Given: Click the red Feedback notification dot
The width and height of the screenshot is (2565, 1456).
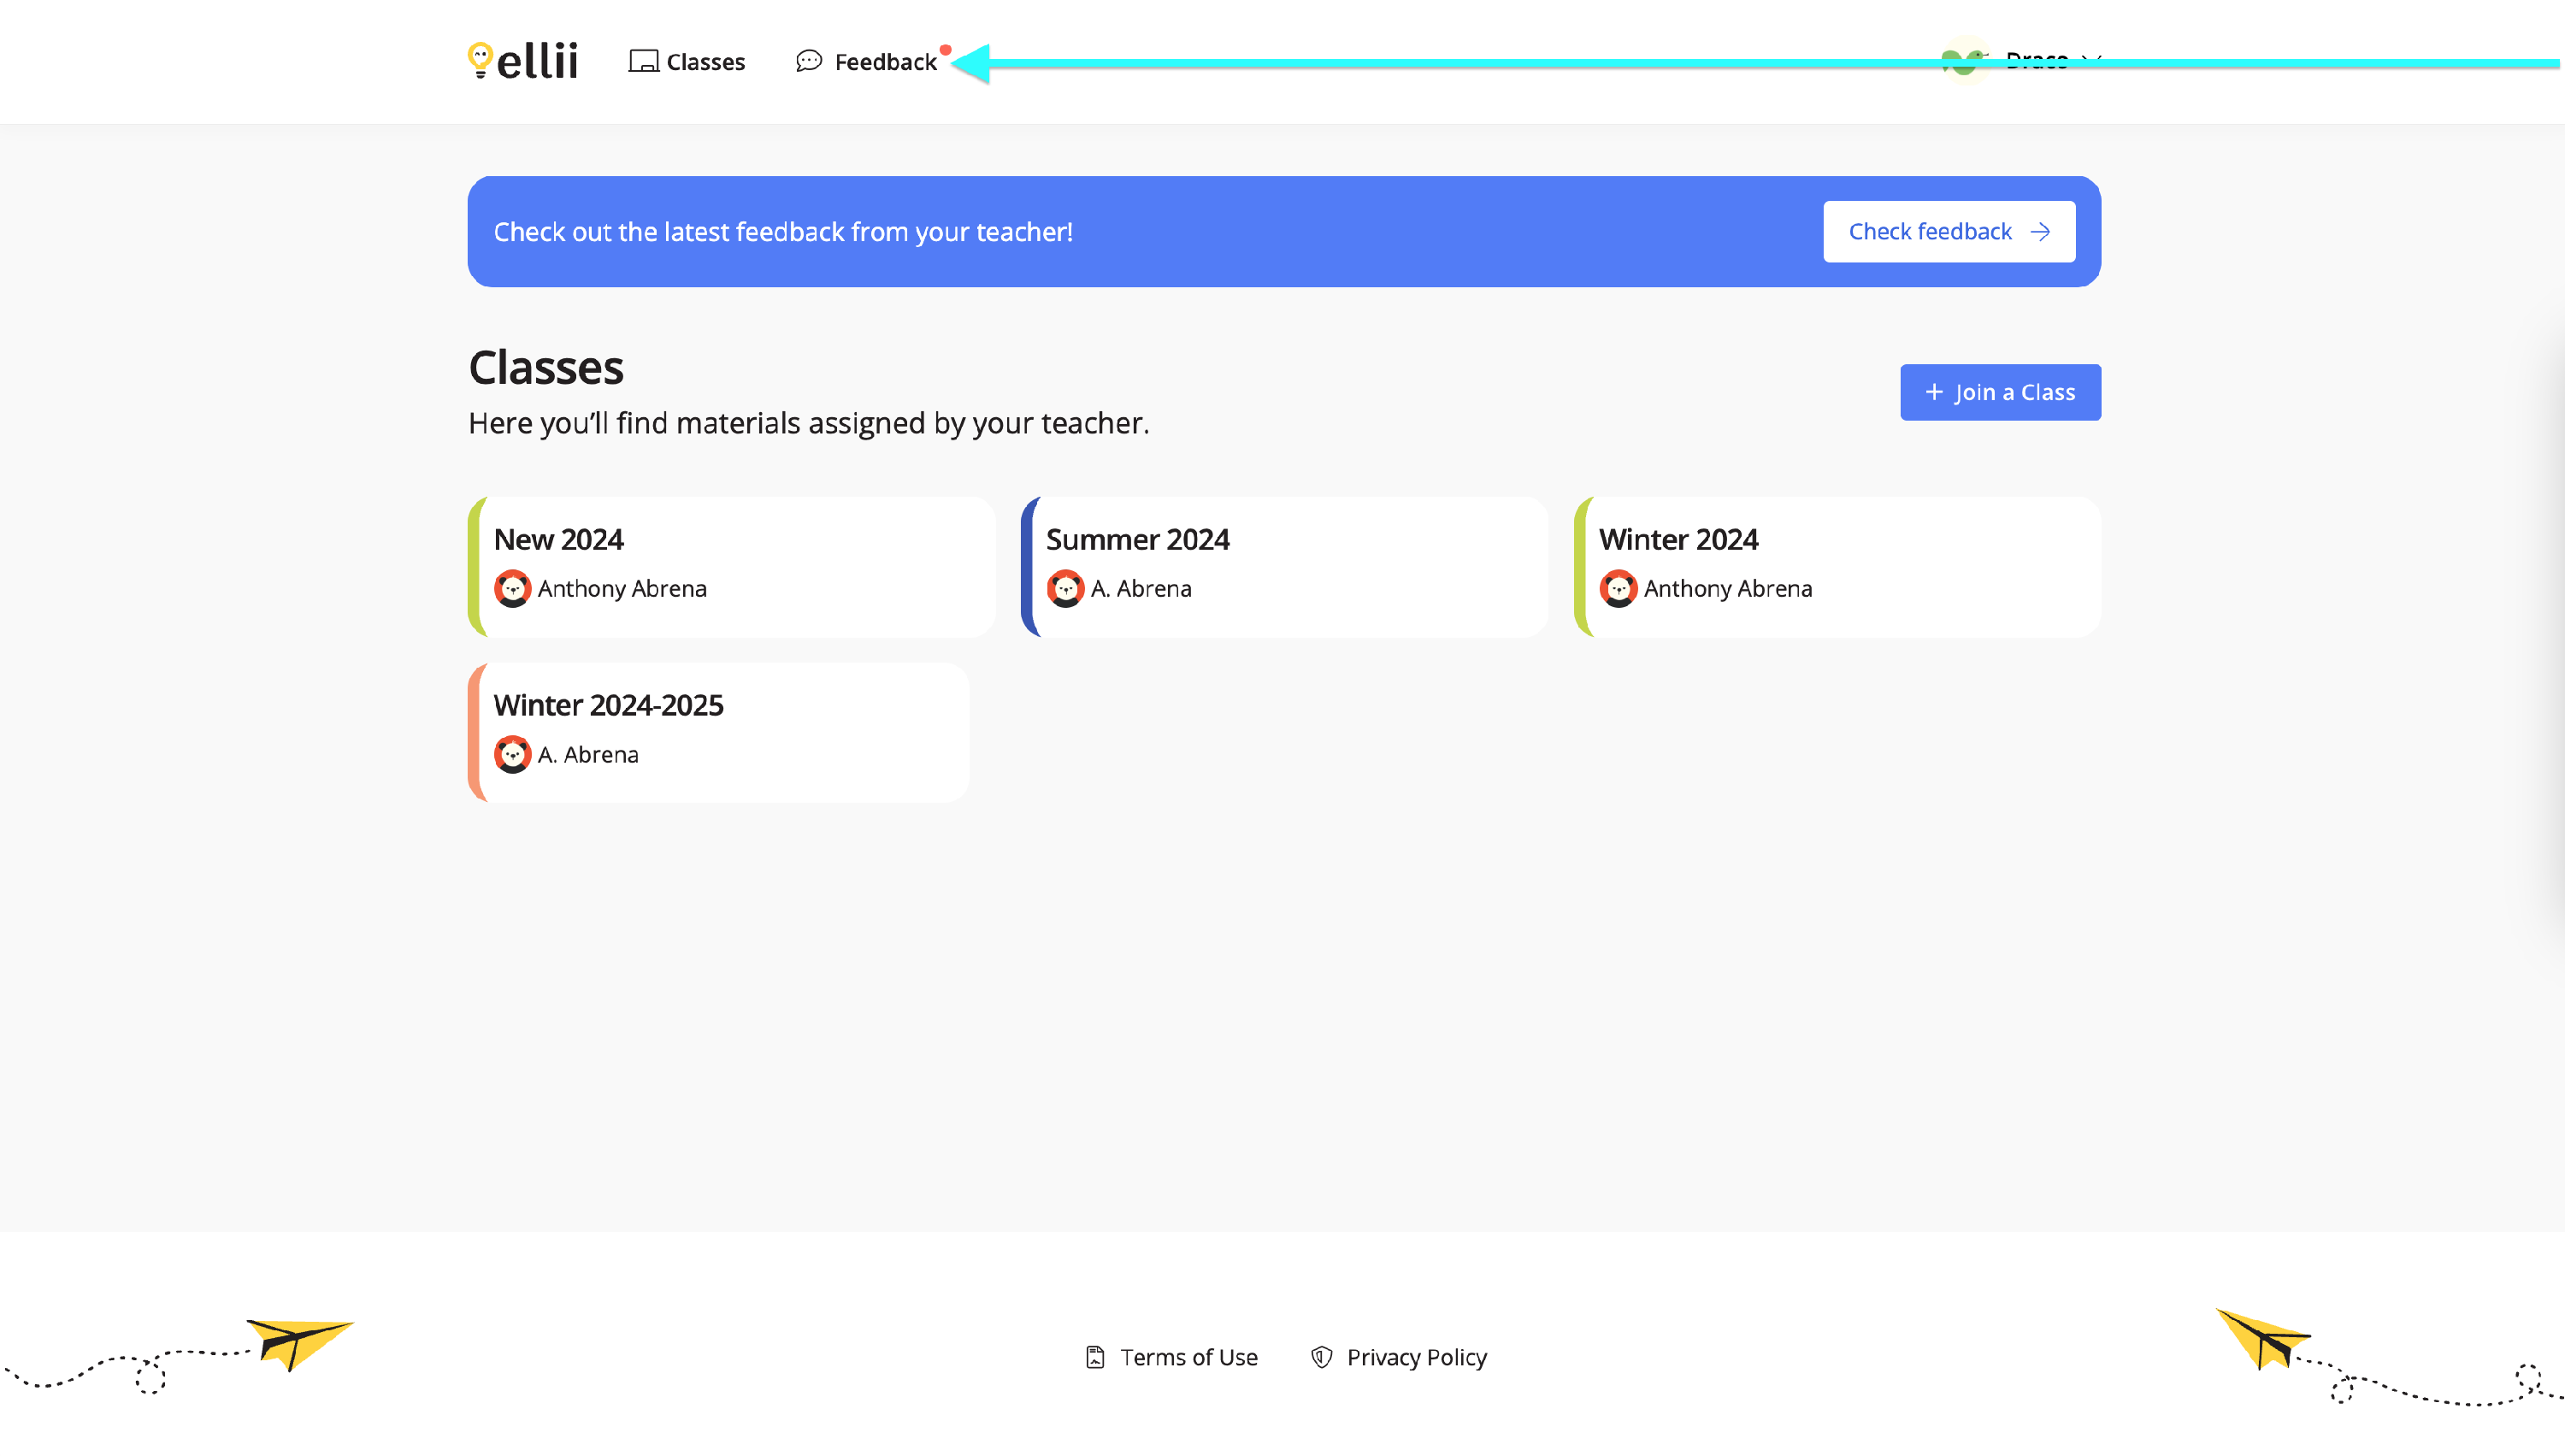Looking at the screenshot, I should (x=945, y=50).
